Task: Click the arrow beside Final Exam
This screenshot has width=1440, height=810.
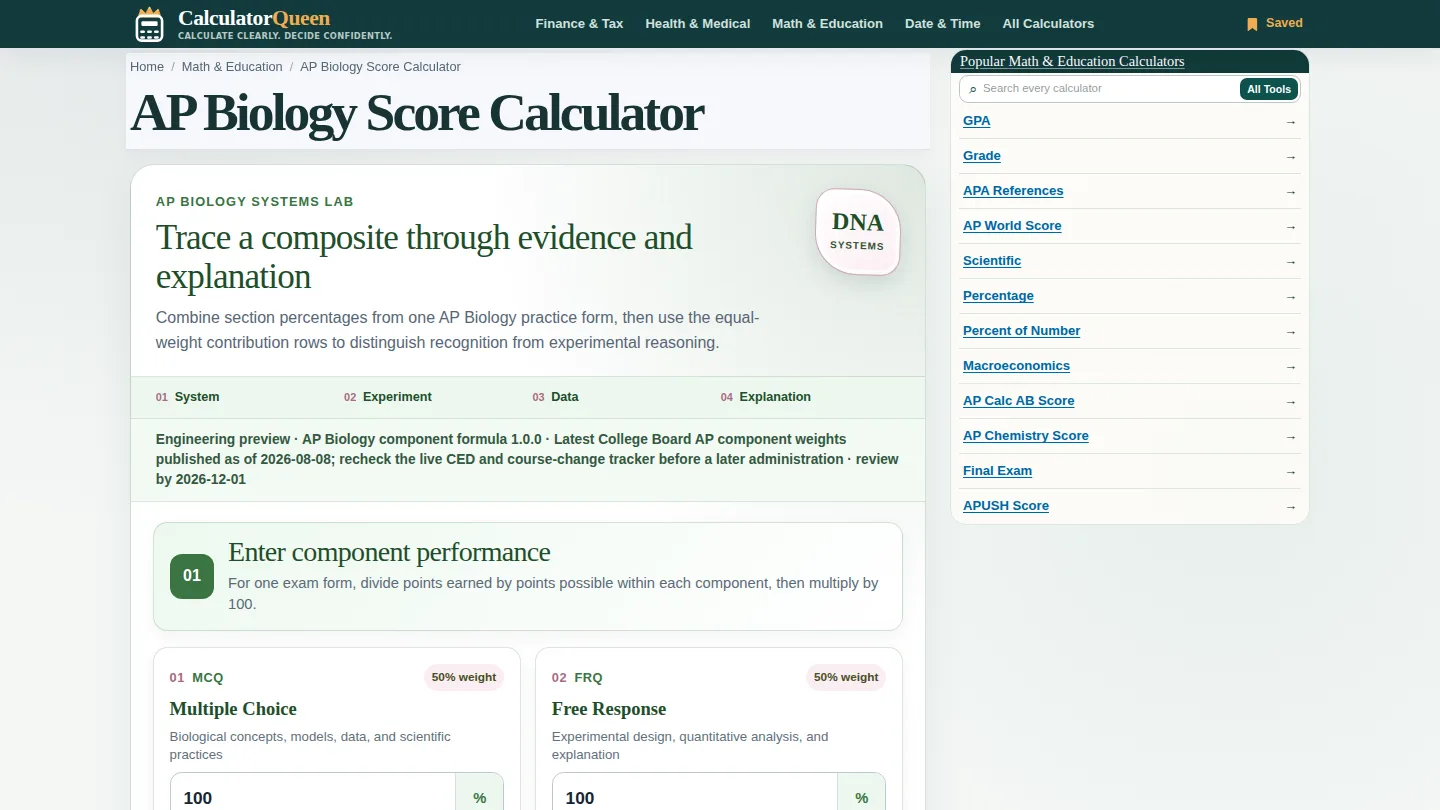Action: pos(1291,472)
